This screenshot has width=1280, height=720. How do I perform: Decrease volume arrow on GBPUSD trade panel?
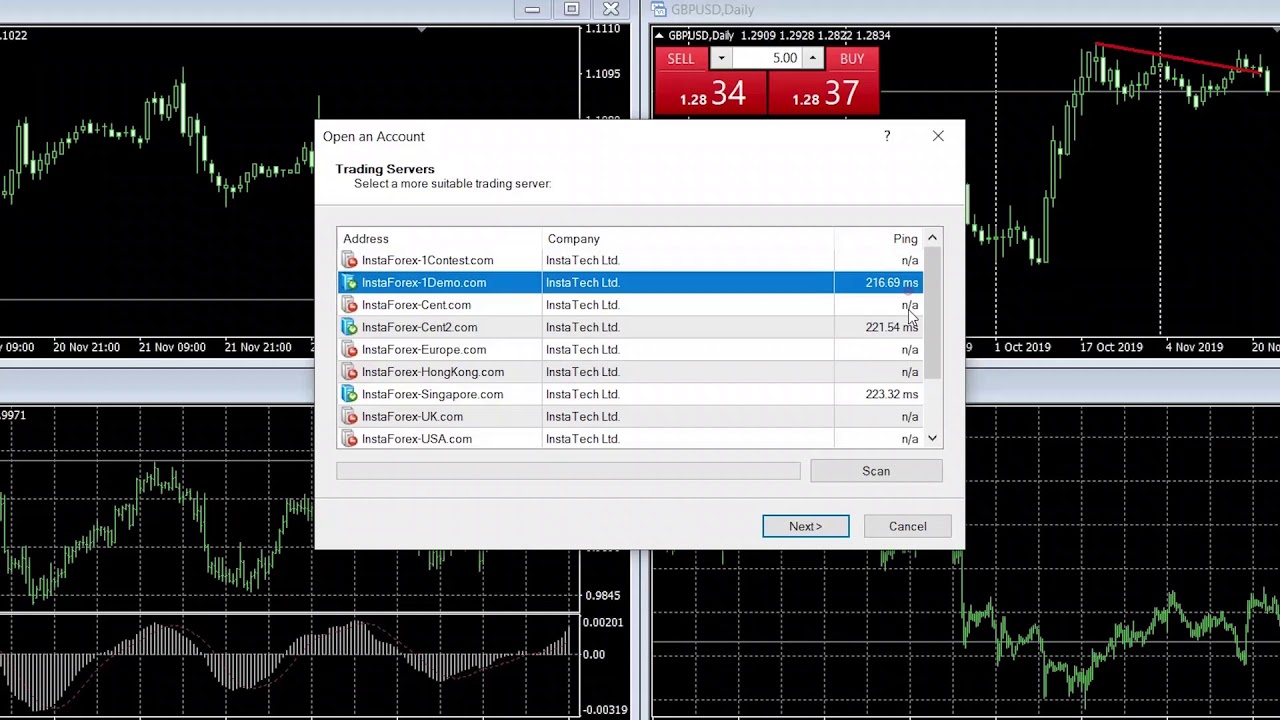tap(721, 59)
